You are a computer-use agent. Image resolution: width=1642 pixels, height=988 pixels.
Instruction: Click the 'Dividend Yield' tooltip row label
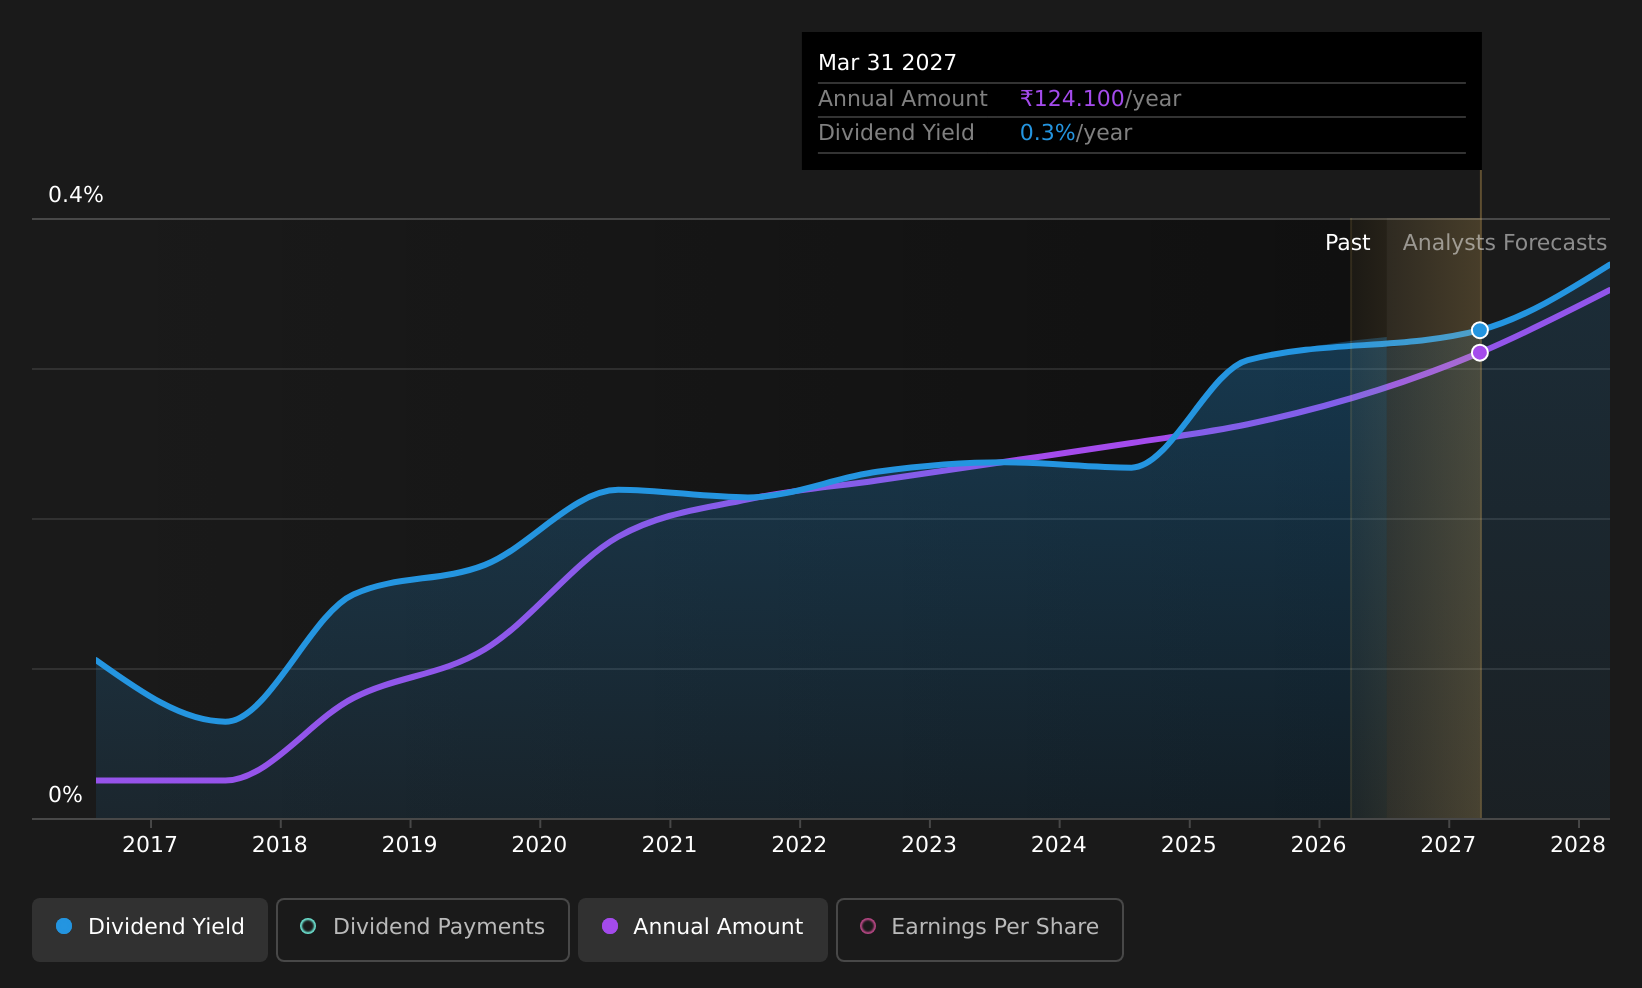pos(896,133)
